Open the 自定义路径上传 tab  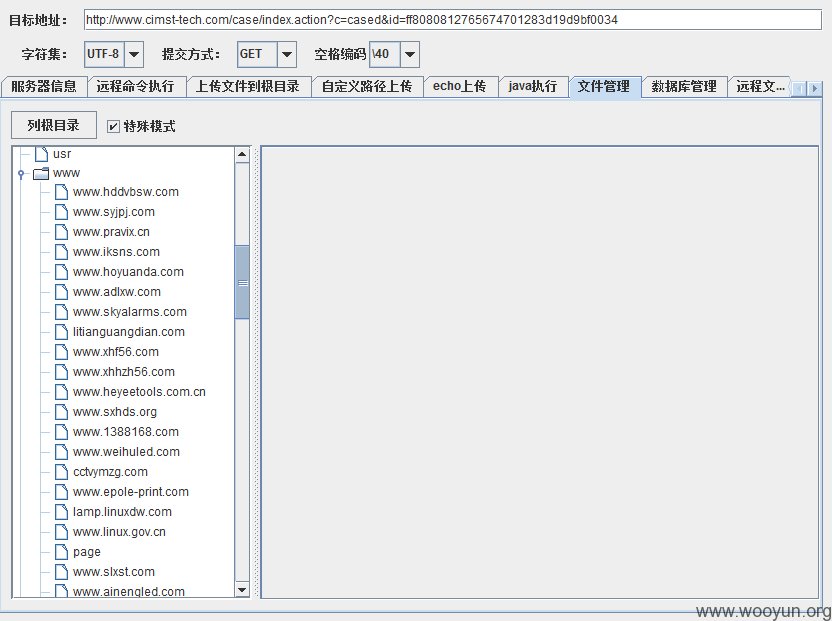point(367,87)
